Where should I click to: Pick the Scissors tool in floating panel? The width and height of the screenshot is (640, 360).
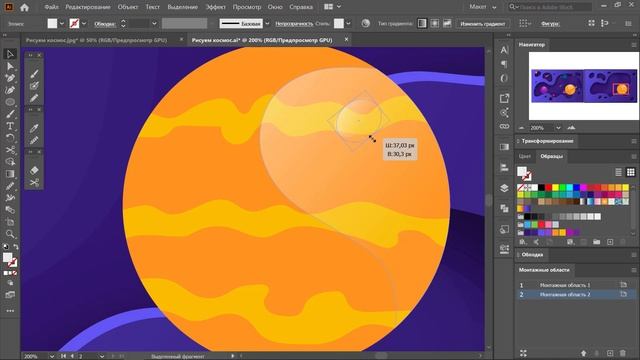[x=34, y=182]
